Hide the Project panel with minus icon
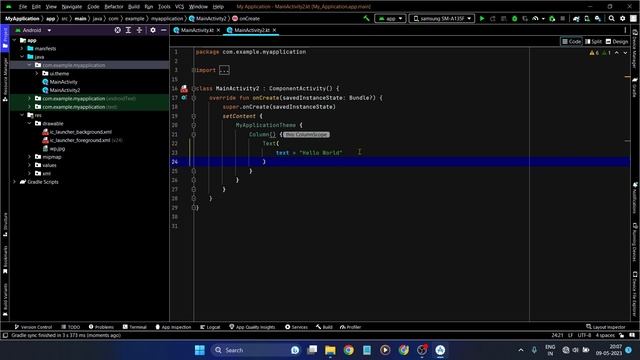Image resolution: width=640 pixels, height=360 pixels. pyautogui.click(x=164, y=30)
